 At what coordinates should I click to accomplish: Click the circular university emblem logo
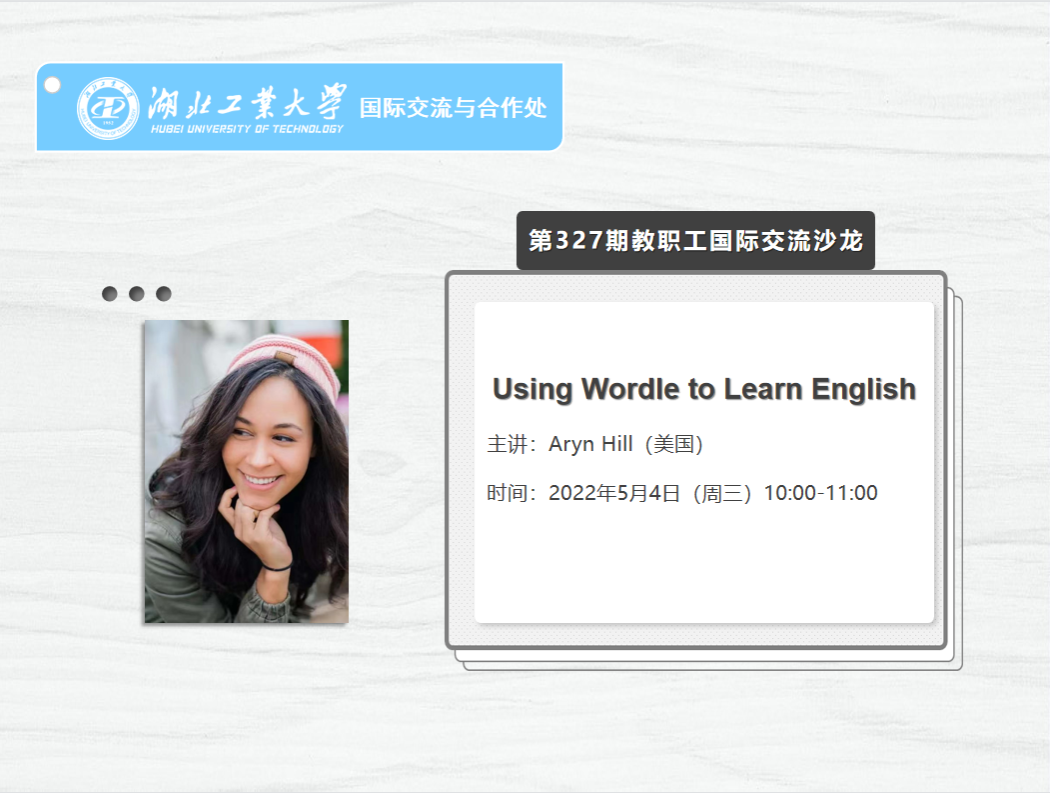(107, 108)
